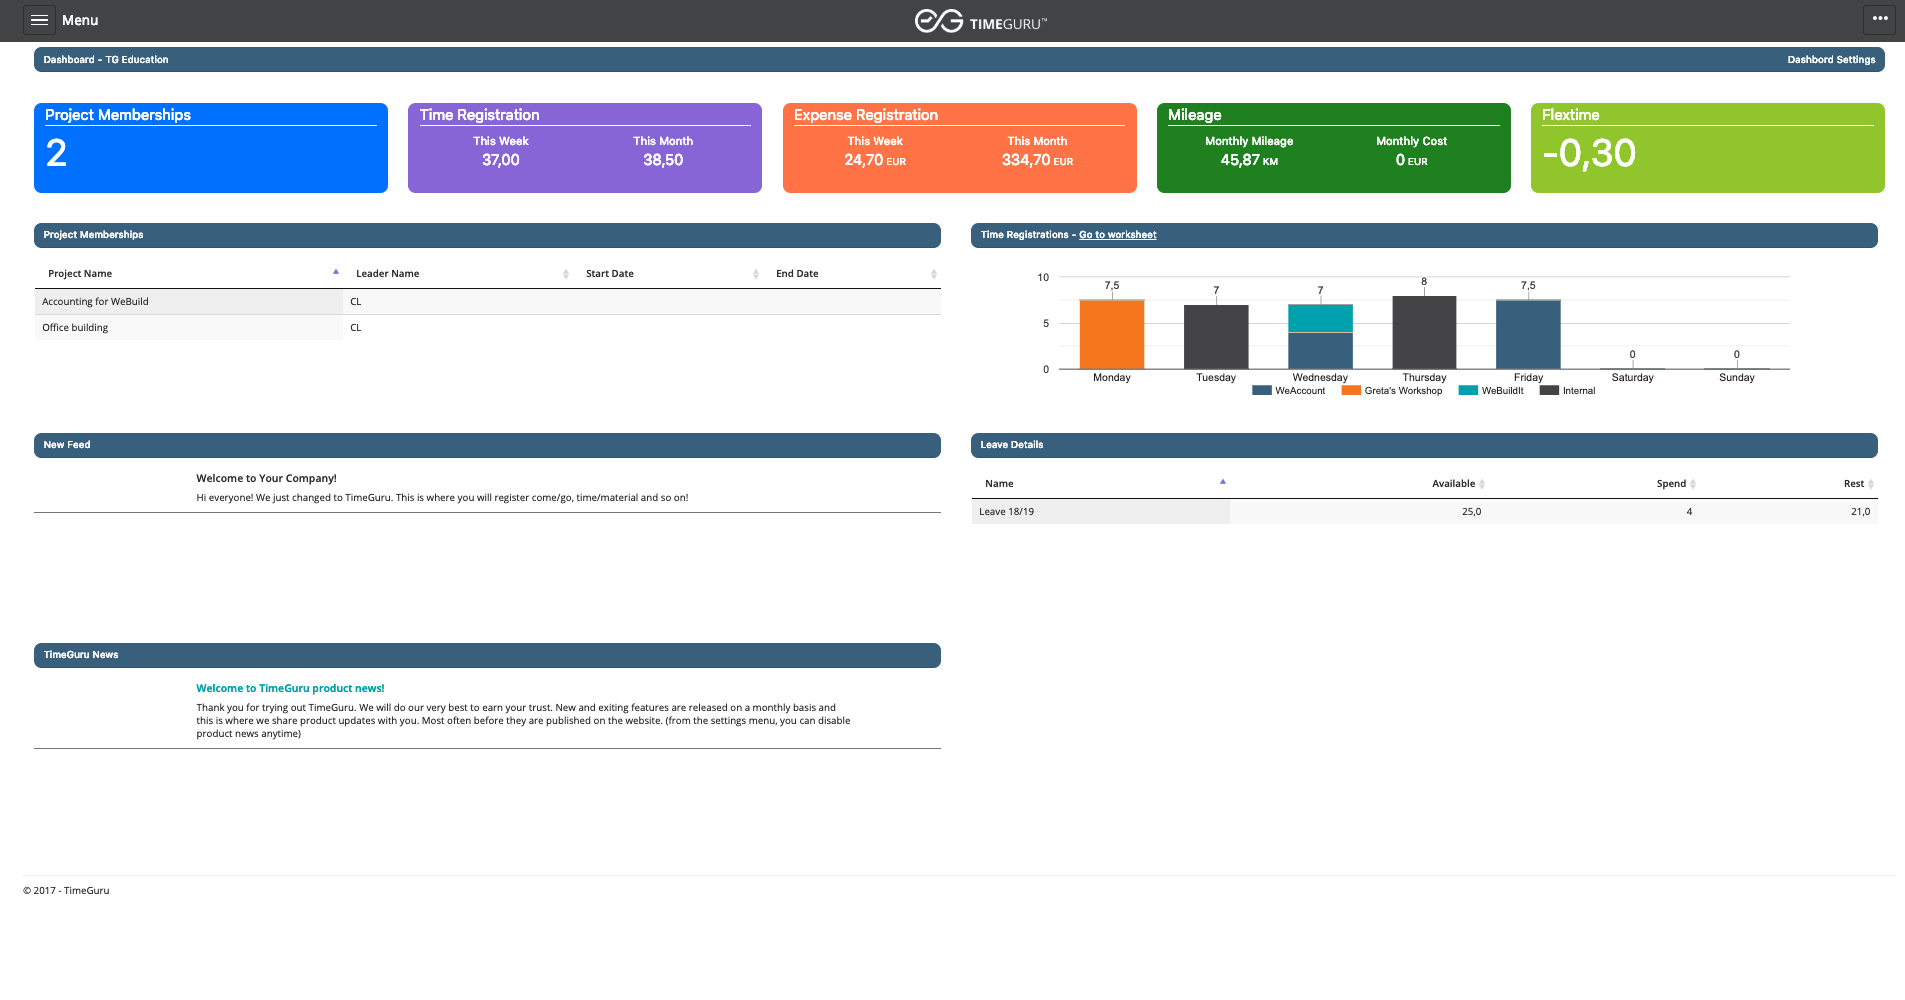Open the dark green Mileage card
The image size is (1905, 1000).
(x=1334, y=148)
